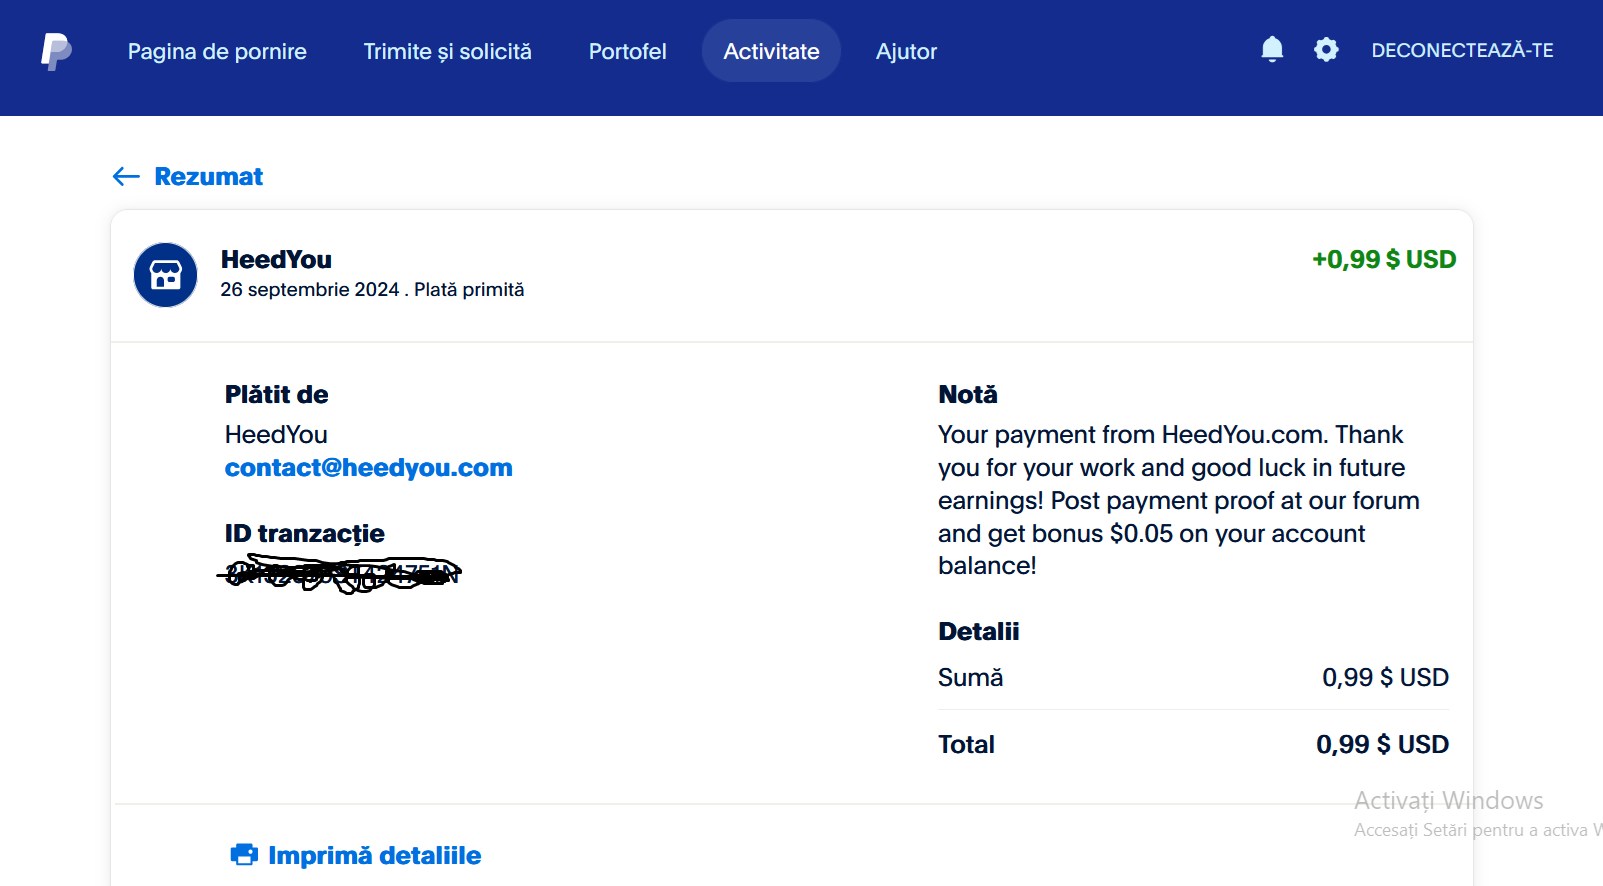Click the HeedYou store avatar icon
The image size is (1603, 886).
coord(166,275)
